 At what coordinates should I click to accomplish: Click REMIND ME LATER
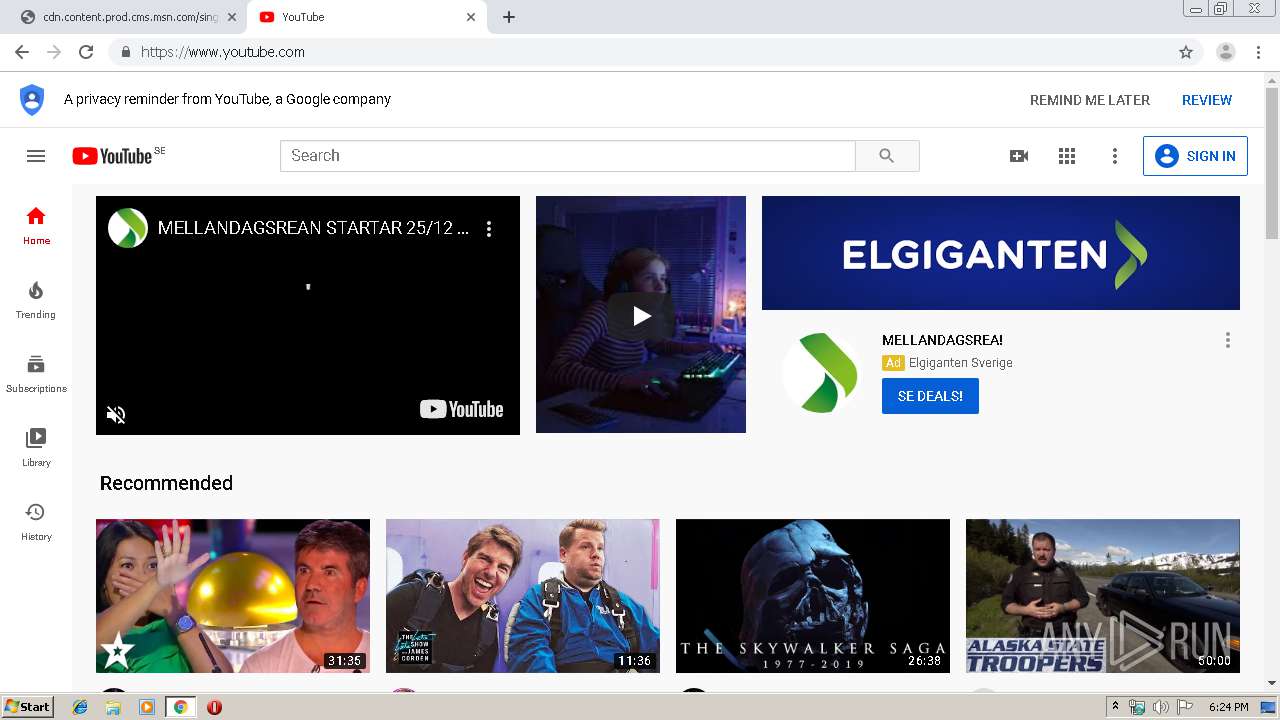tap(1090, 100)
